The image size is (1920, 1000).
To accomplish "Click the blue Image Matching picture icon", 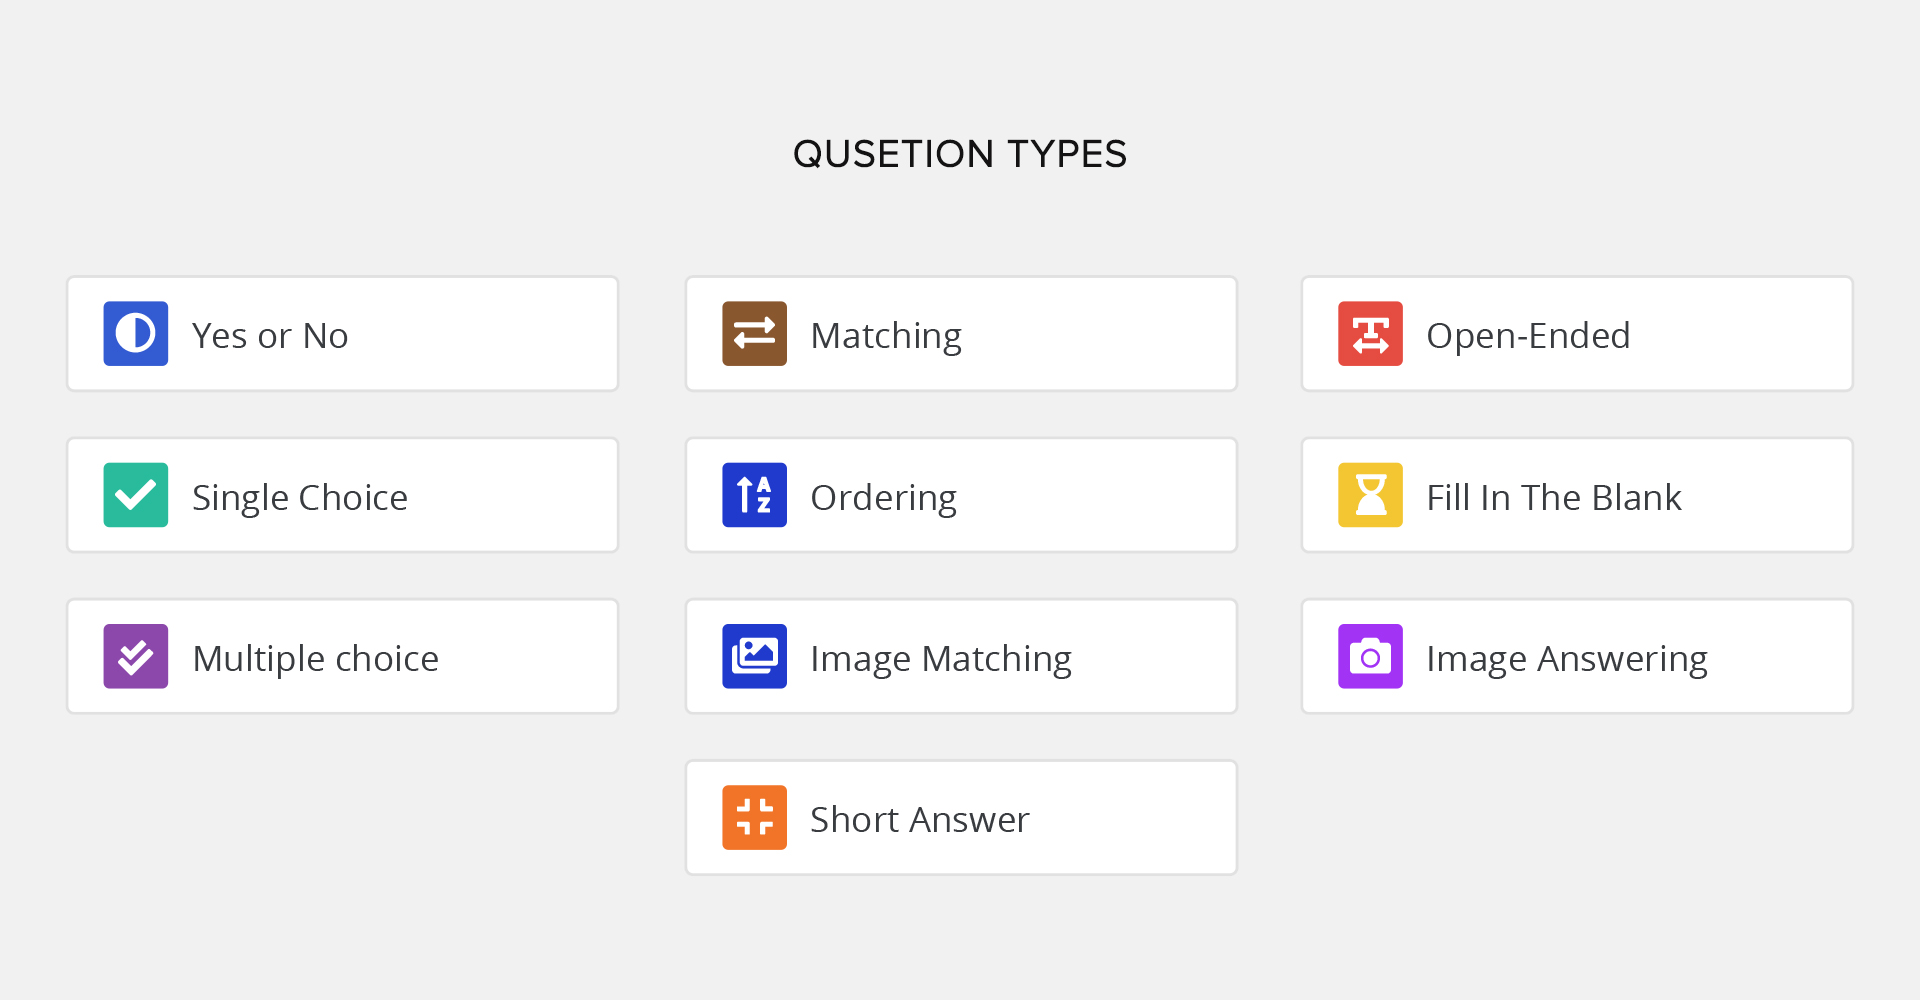I will click(x=754, y=657).
